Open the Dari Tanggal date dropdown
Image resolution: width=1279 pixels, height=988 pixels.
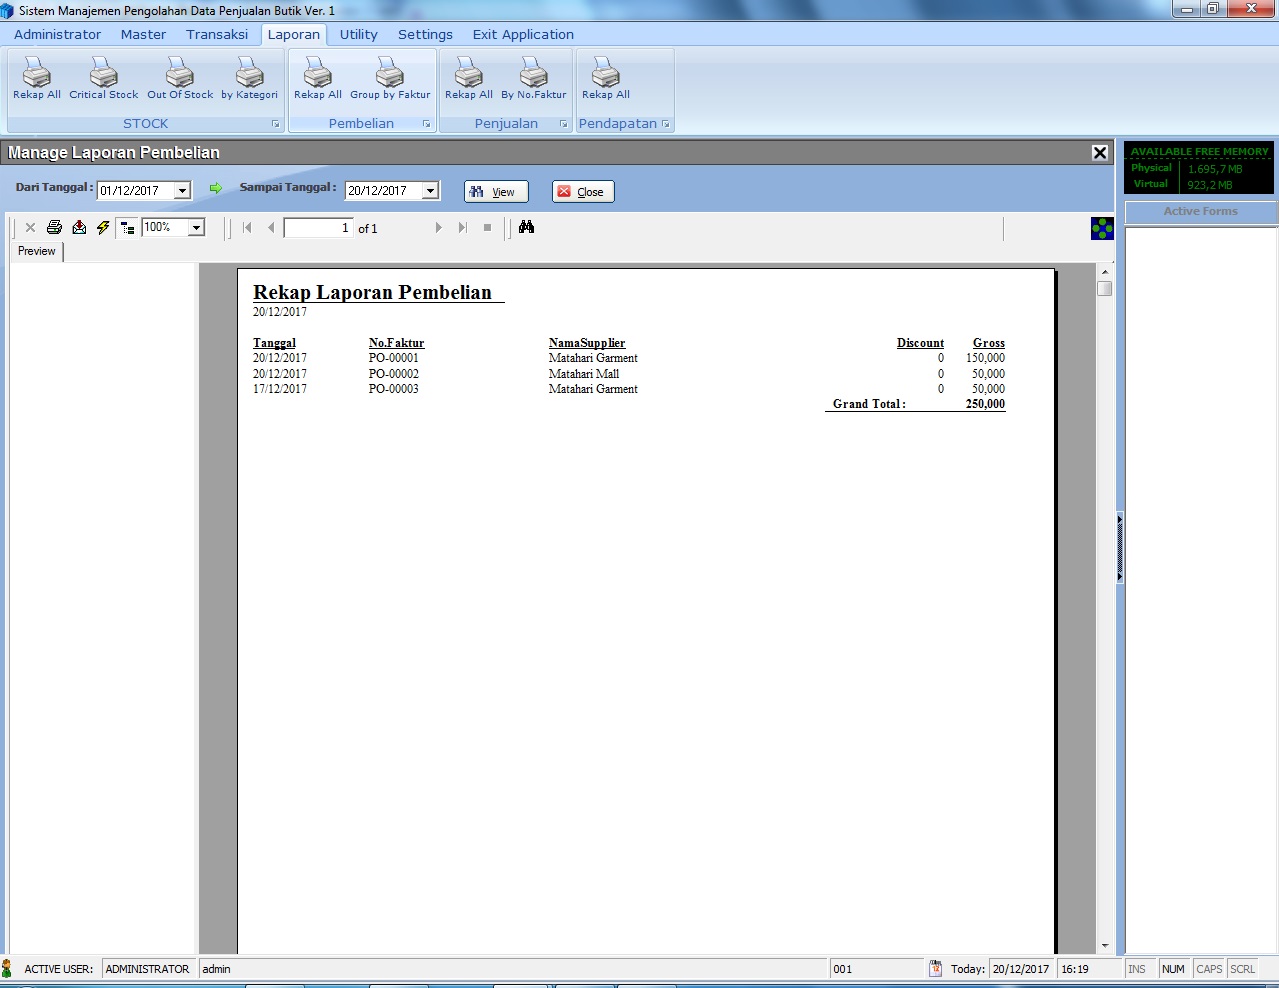click(x=182, y=190)
